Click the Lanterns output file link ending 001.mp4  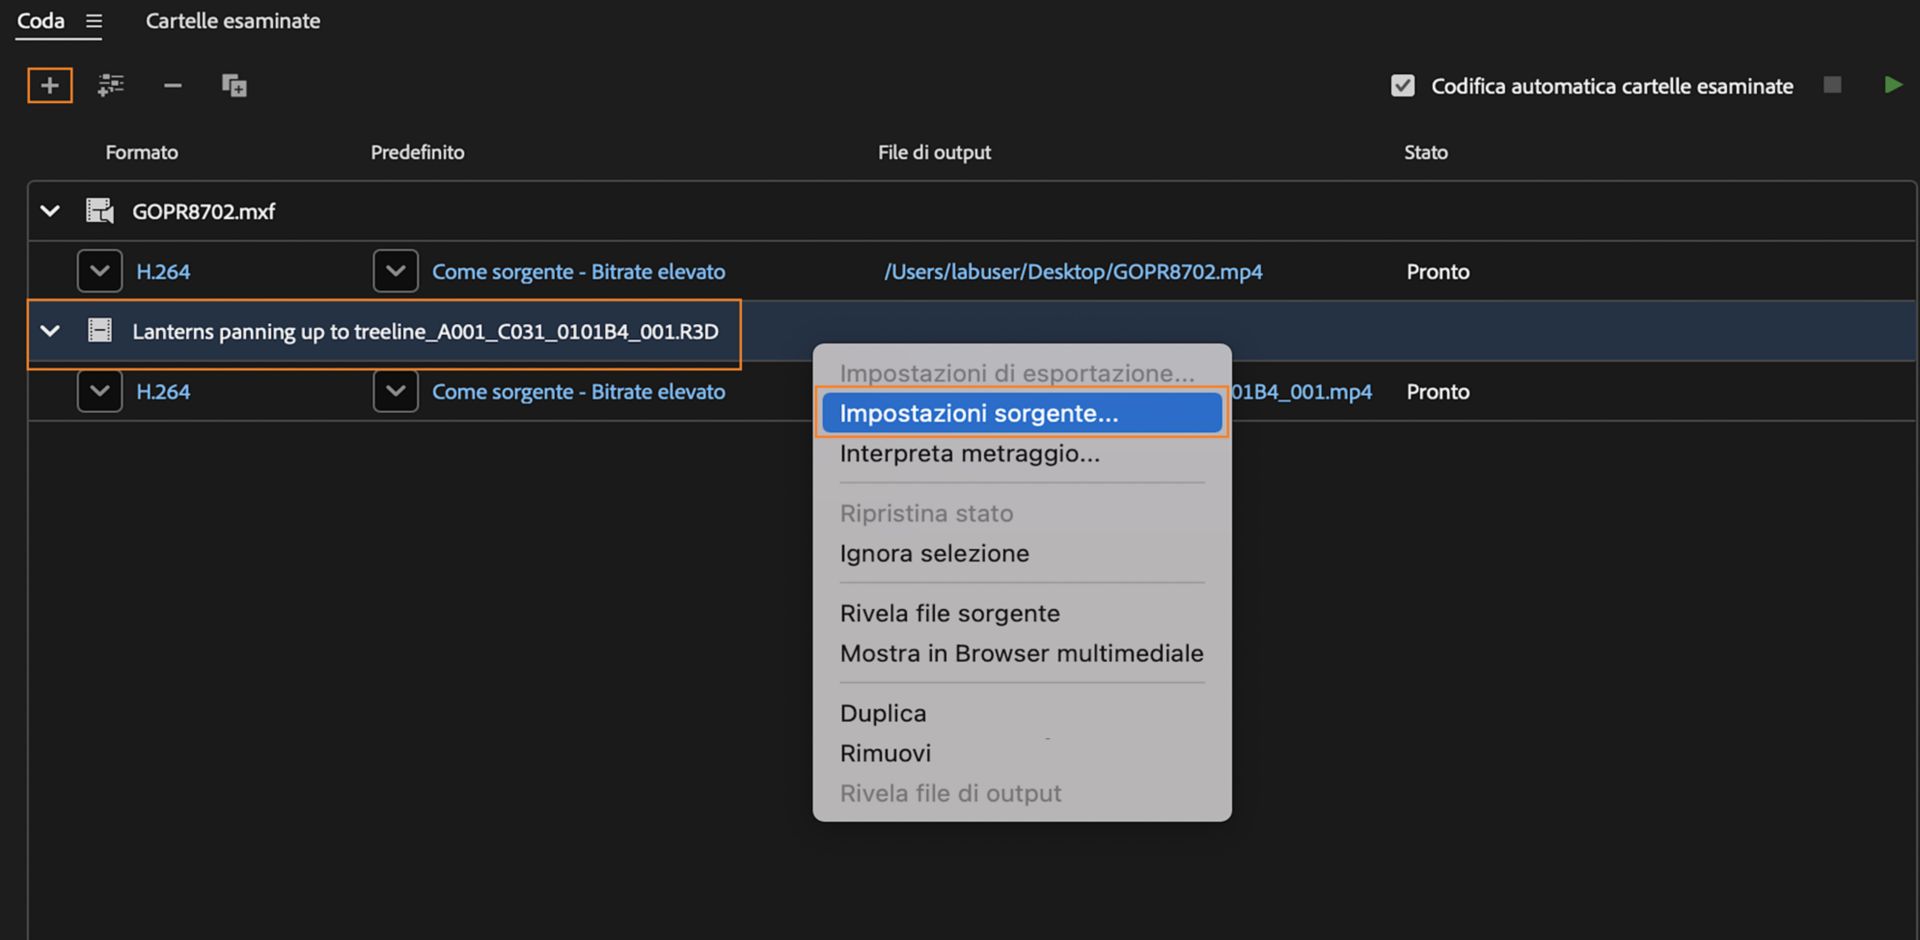[x=1302, y=391]
